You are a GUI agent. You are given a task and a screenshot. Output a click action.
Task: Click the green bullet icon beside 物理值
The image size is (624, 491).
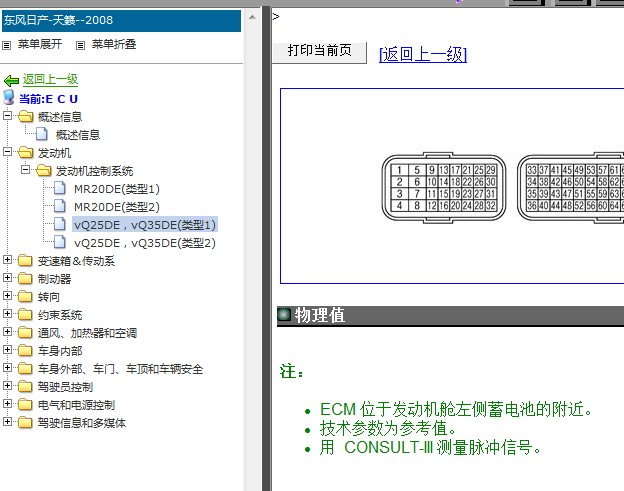pos(284,314)
